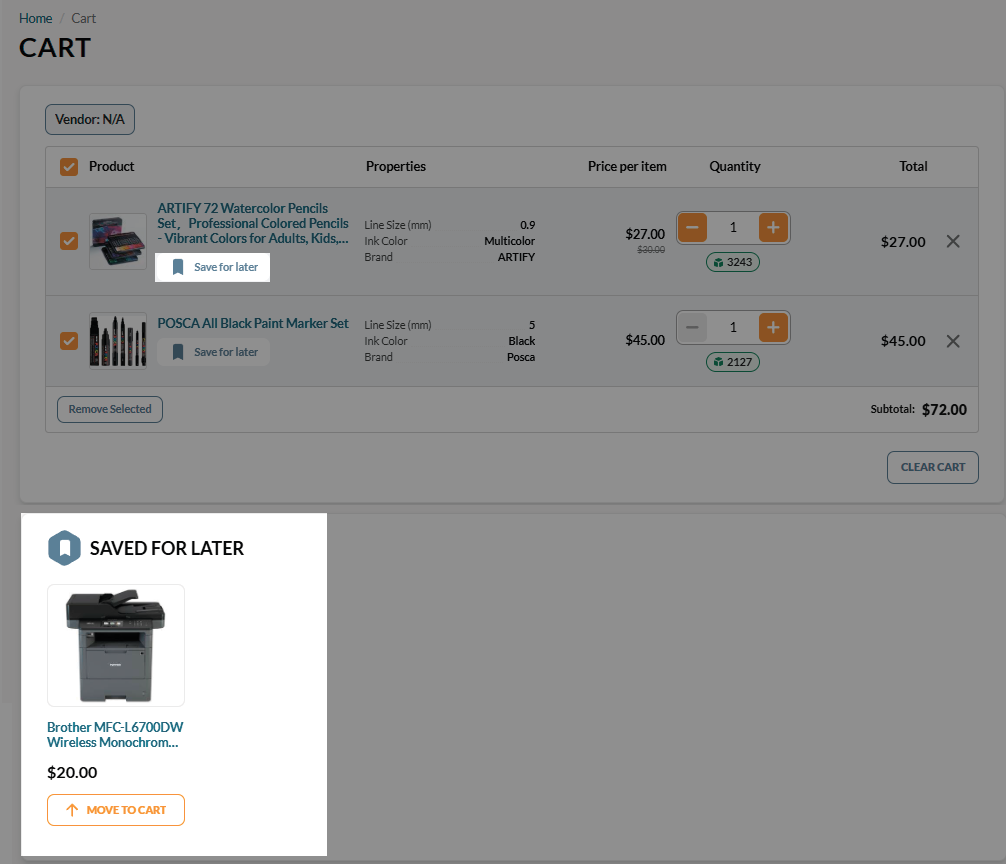This screenshot has width=1006, height=864.
Task: Click Properties column header
Action: 396,167
